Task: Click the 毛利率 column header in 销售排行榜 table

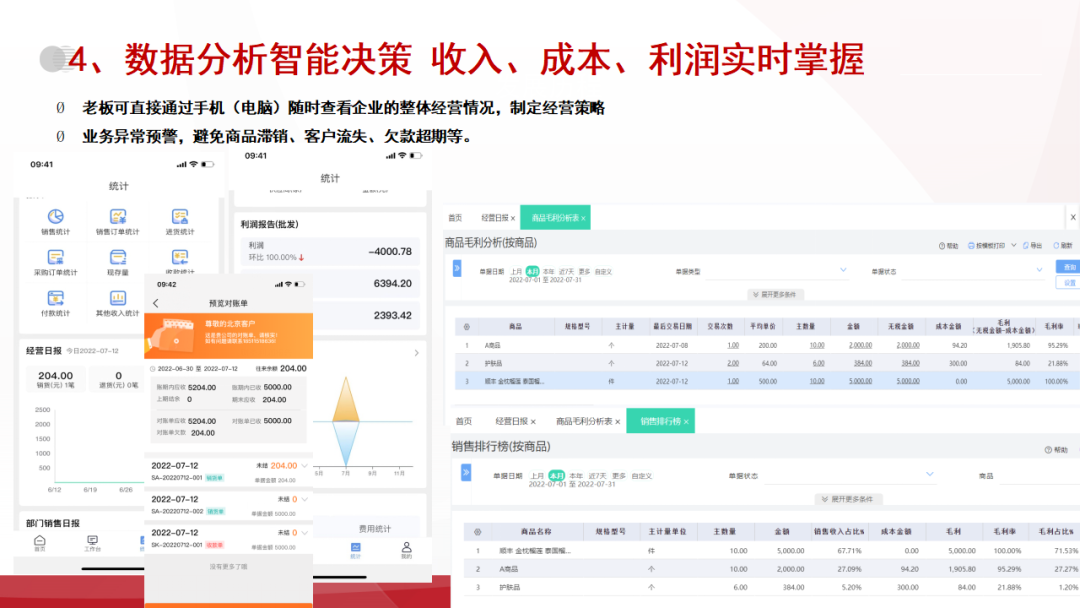Action: click(x=1007, y=532)
